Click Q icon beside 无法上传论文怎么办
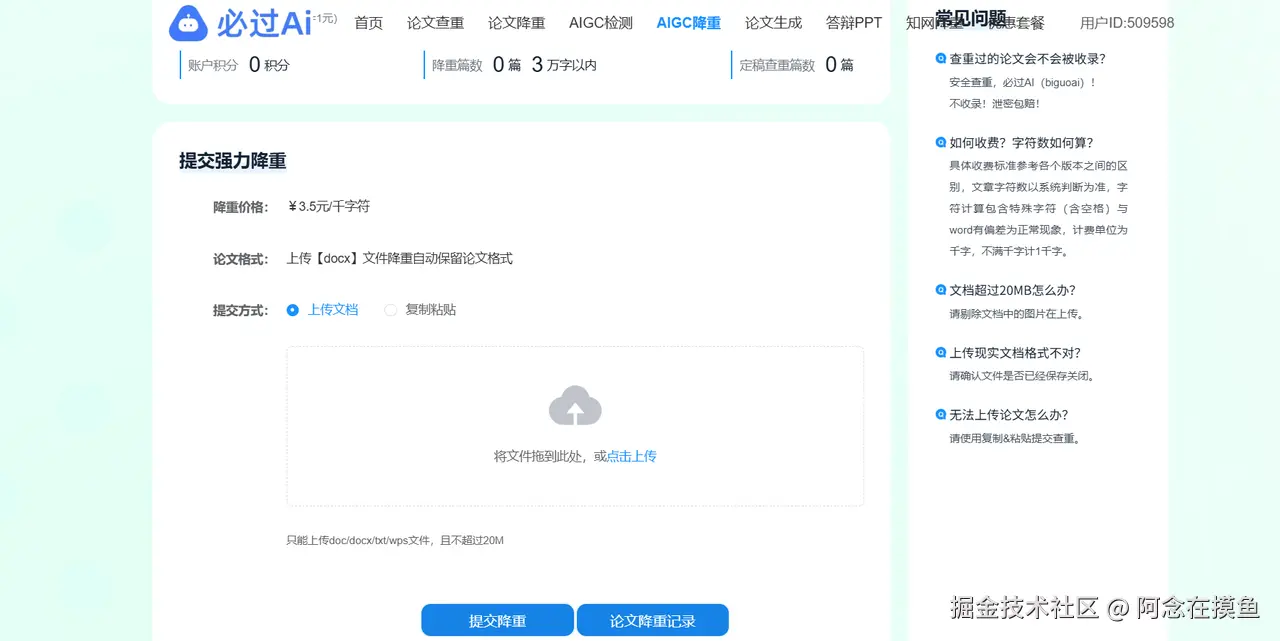 [x=941, y=414]
